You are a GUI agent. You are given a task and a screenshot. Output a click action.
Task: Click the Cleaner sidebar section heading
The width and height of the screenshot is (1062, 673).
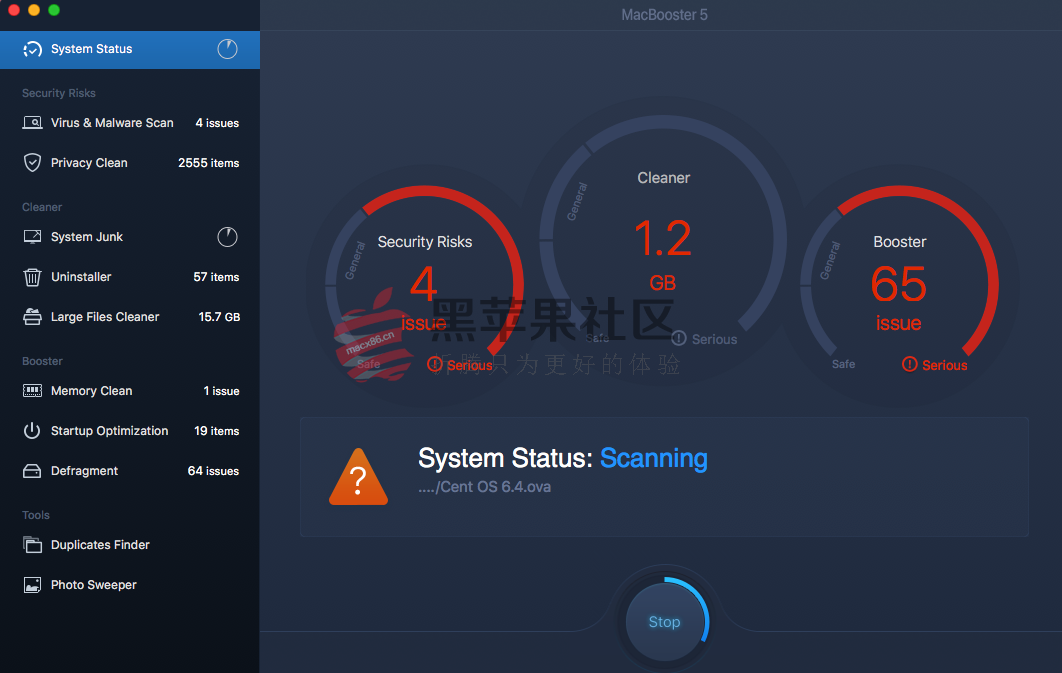(x=42, y=207)
